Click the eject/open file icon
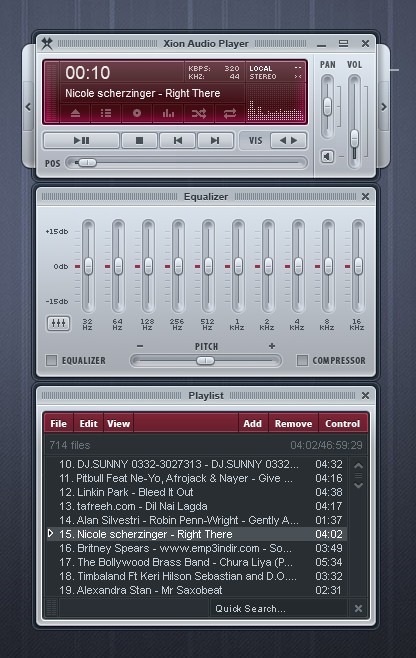 75,113
